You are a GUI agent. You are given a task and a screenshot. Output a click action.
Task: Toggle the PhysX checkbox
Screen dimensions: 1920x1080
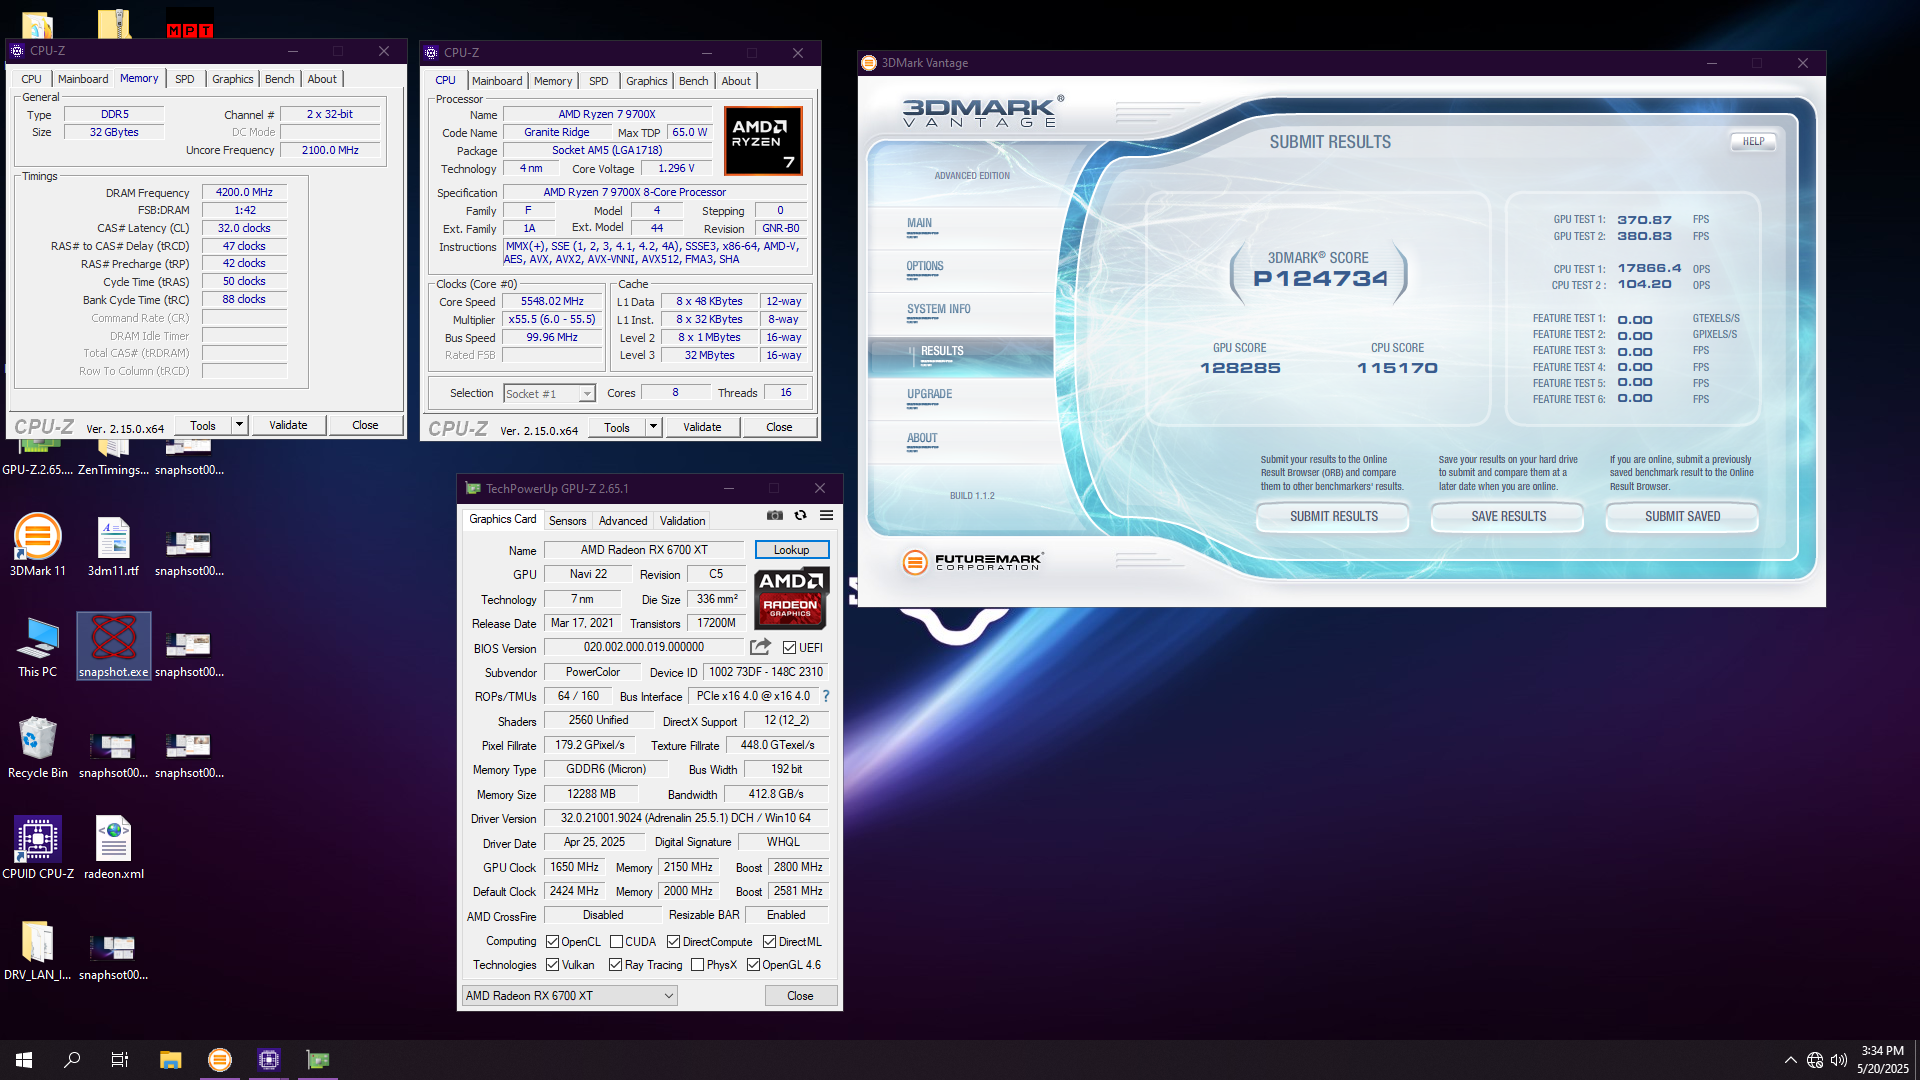tap(698, 965)
